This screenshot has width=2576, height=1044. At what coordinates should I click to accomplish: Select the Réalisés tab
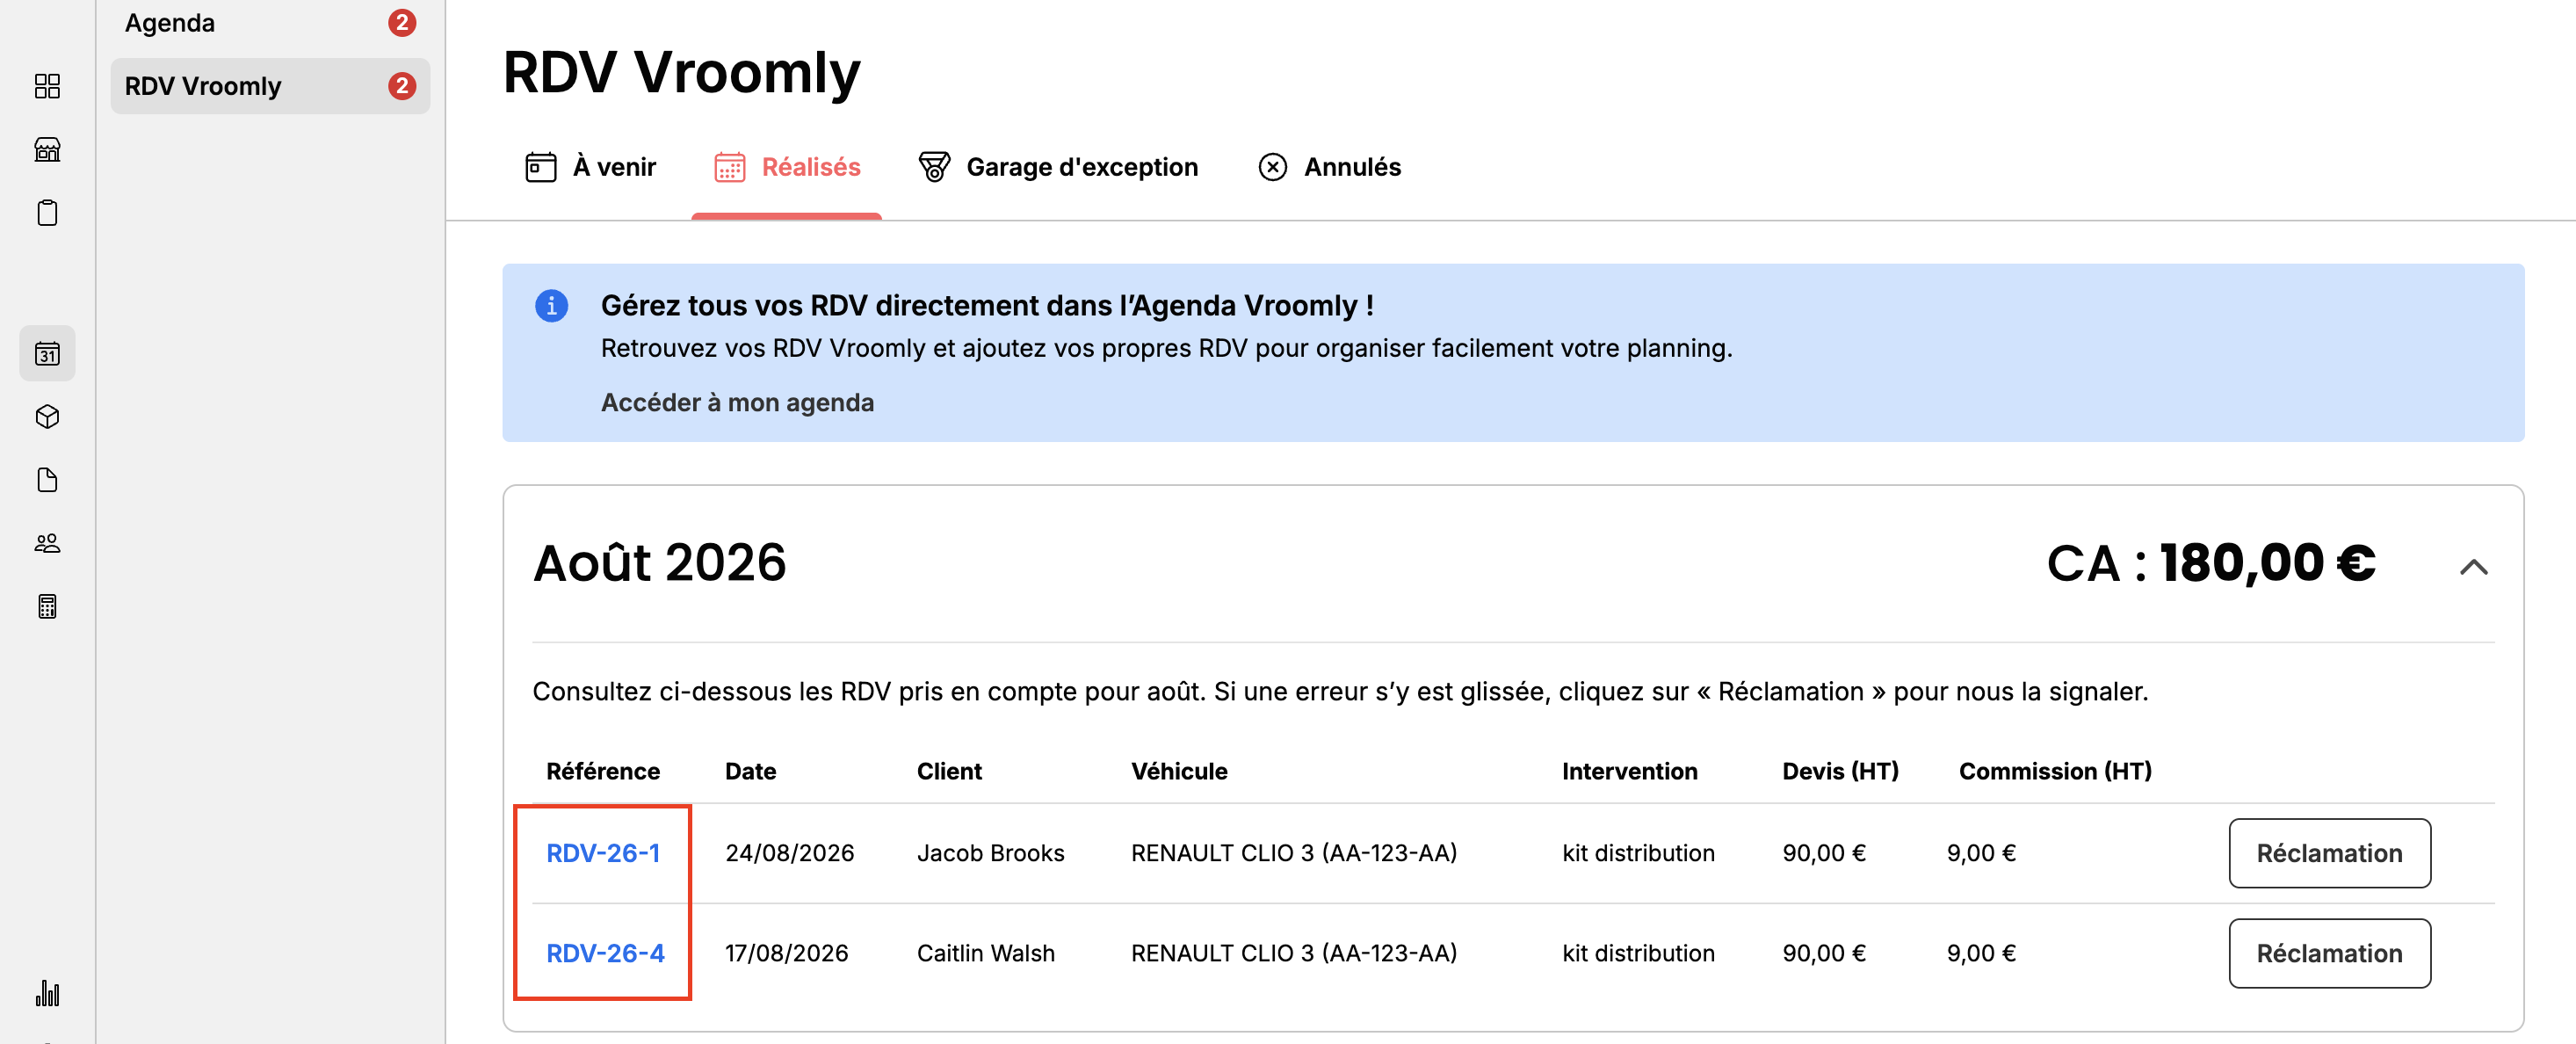(x=787, y=167)
